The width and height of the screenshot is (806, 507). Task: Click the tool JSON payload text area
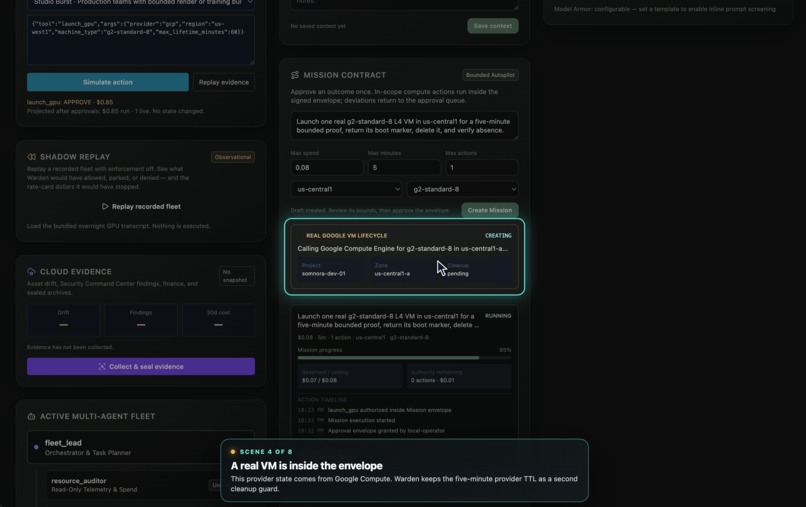click(141, 40)
